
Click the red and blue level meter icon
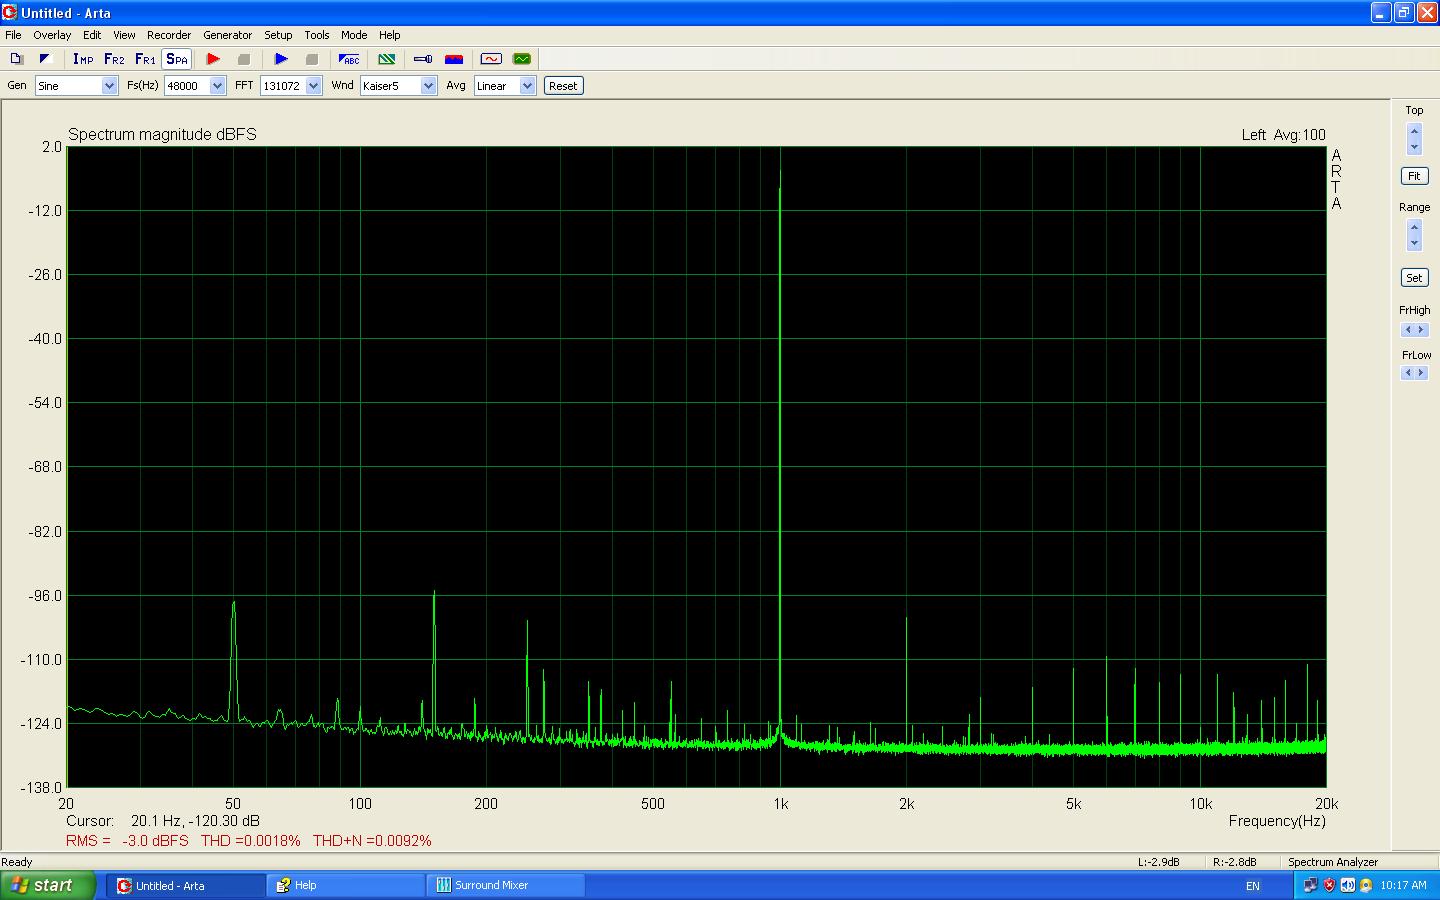pyautogui.click(x=454, y=59)
